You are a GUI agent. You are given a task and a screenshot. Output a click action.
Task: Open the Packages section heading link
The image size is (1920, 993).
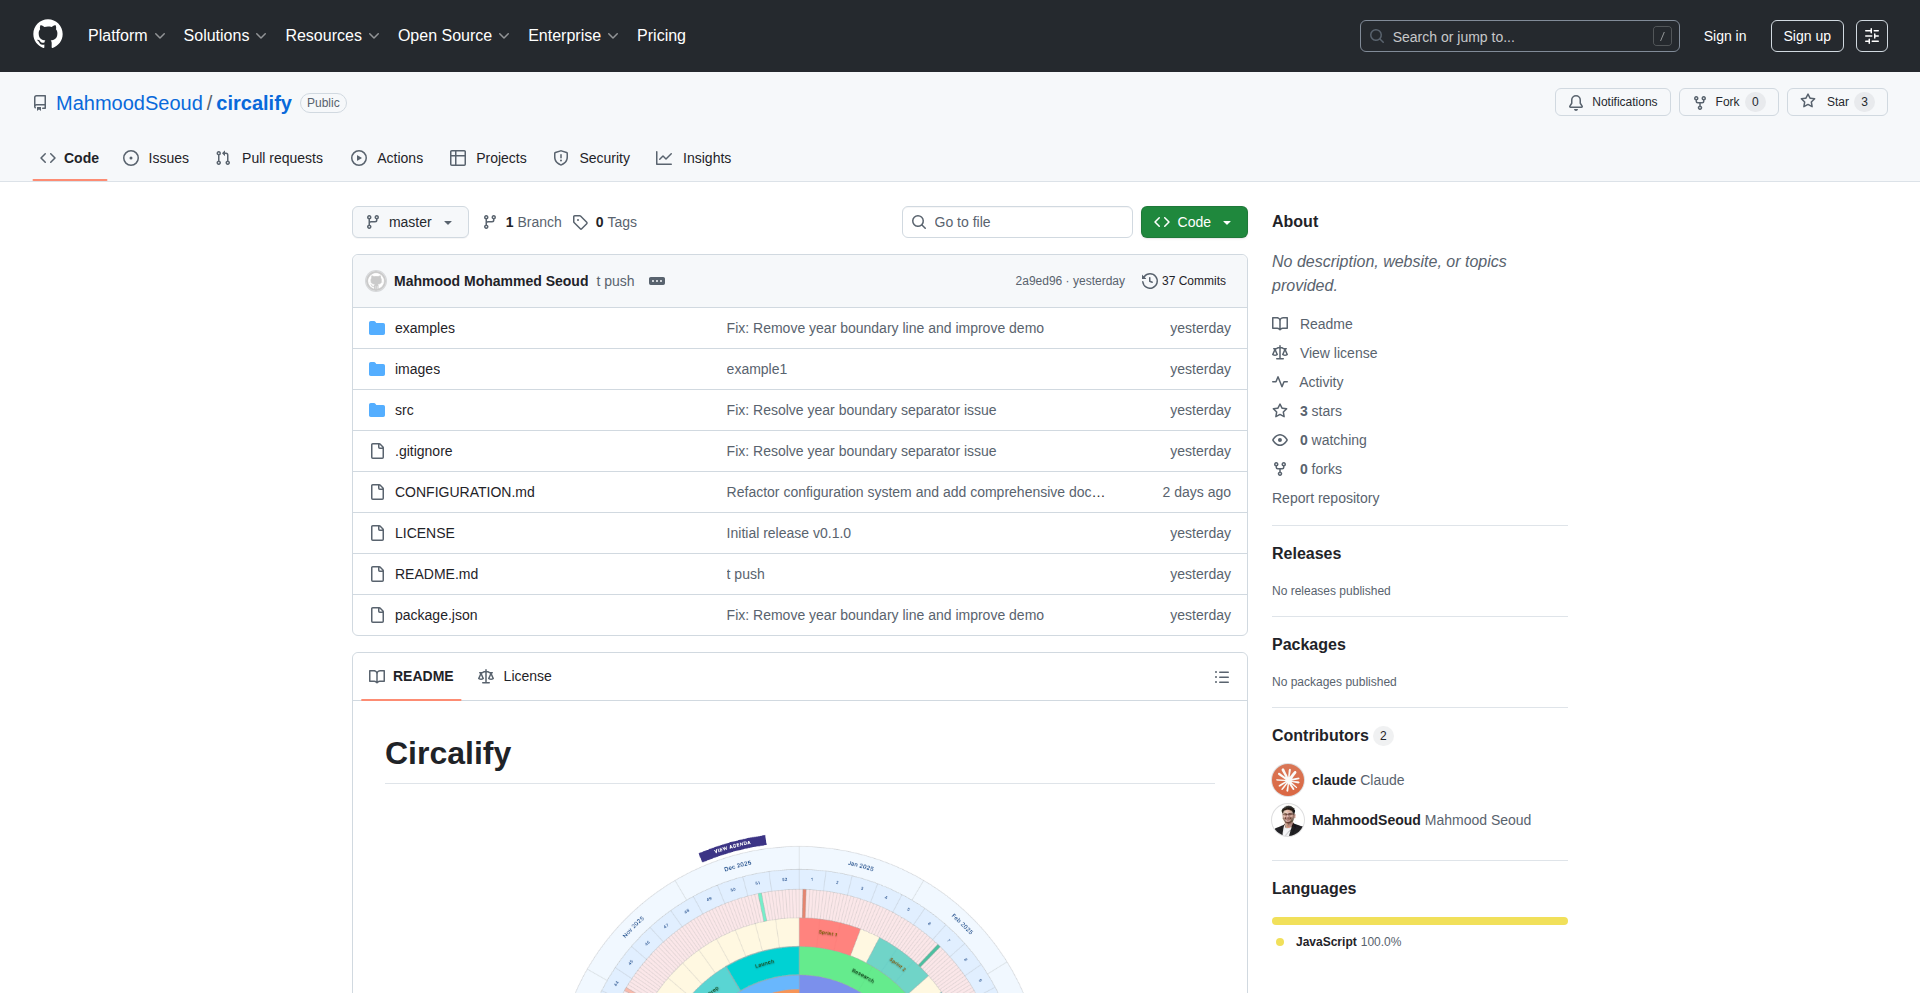[x=1308, y=644]
